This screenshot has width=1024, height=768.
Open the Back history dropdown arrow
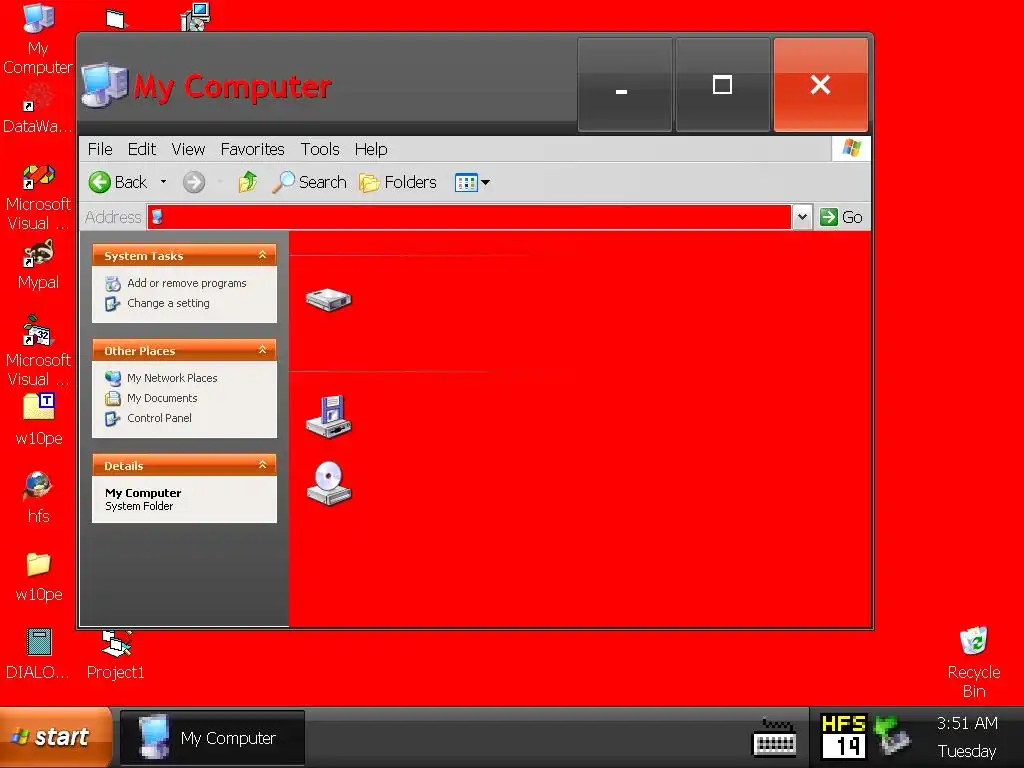pyautogui.click(x=163, y=182)
